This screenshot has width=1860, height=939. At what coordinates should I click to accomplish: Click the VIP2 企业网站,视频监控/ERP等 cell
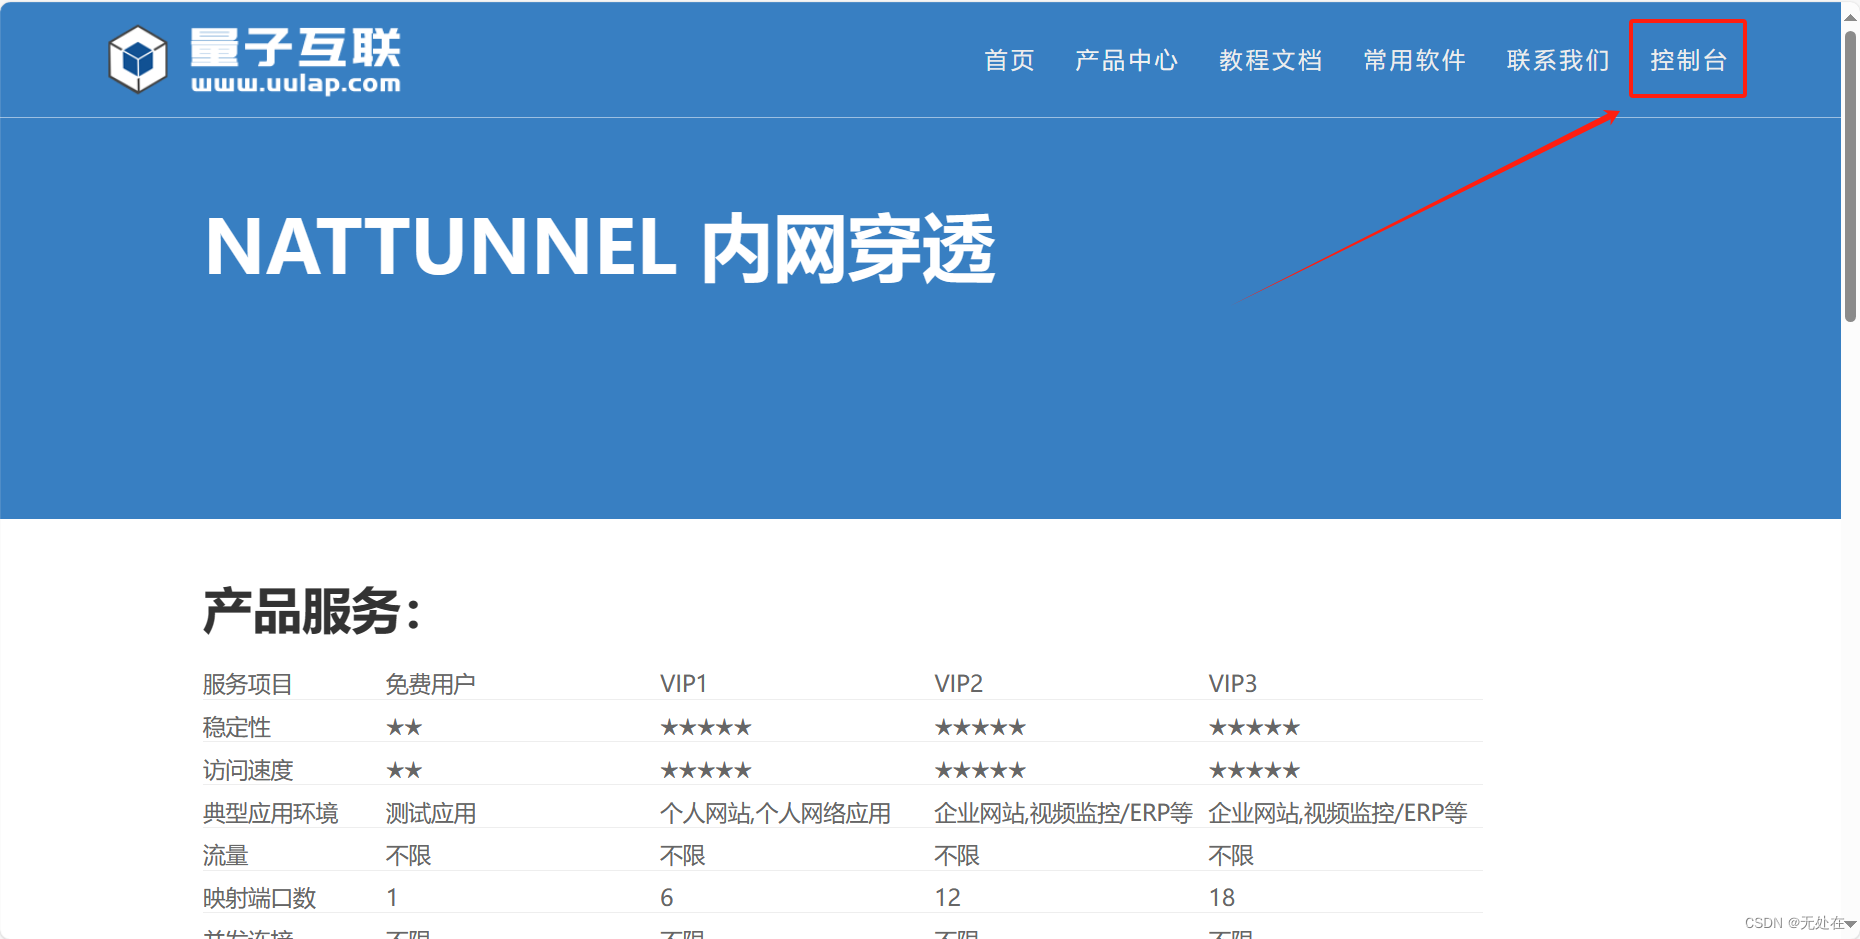(x=1063, y=813)
